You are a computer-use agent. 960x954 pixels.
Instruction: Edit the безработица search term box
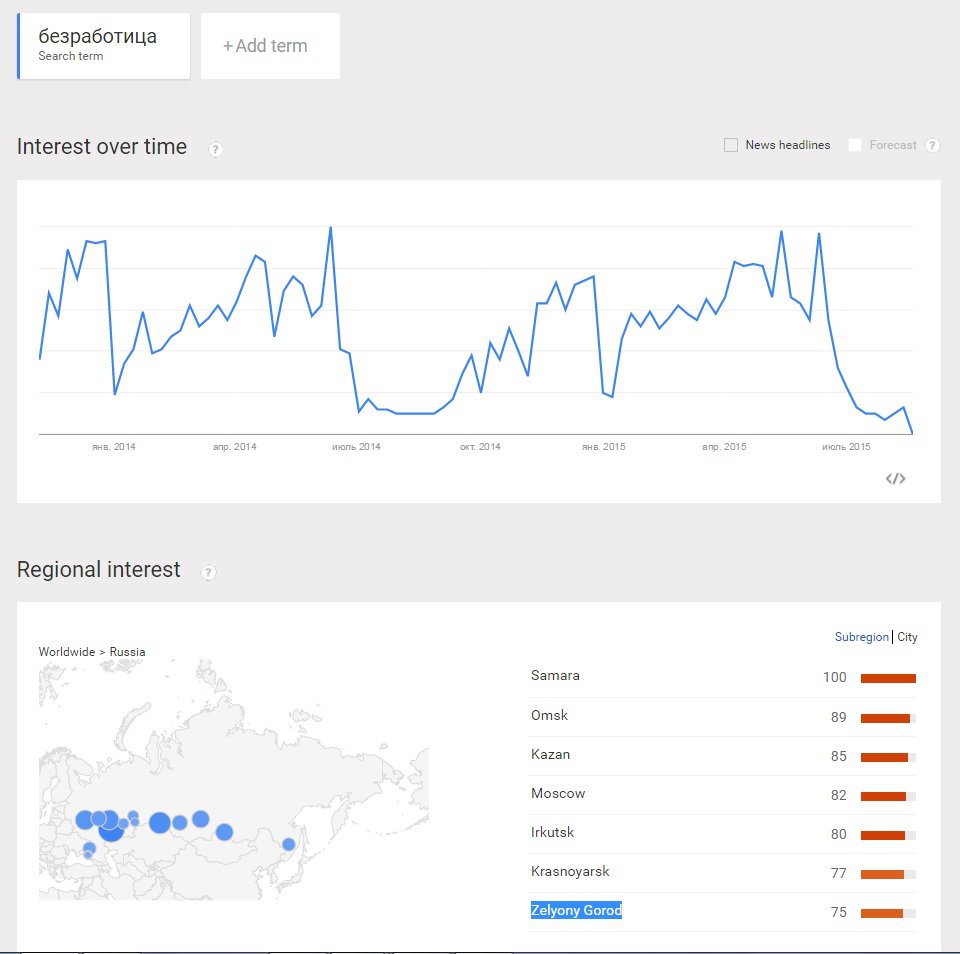coord(103,45)
